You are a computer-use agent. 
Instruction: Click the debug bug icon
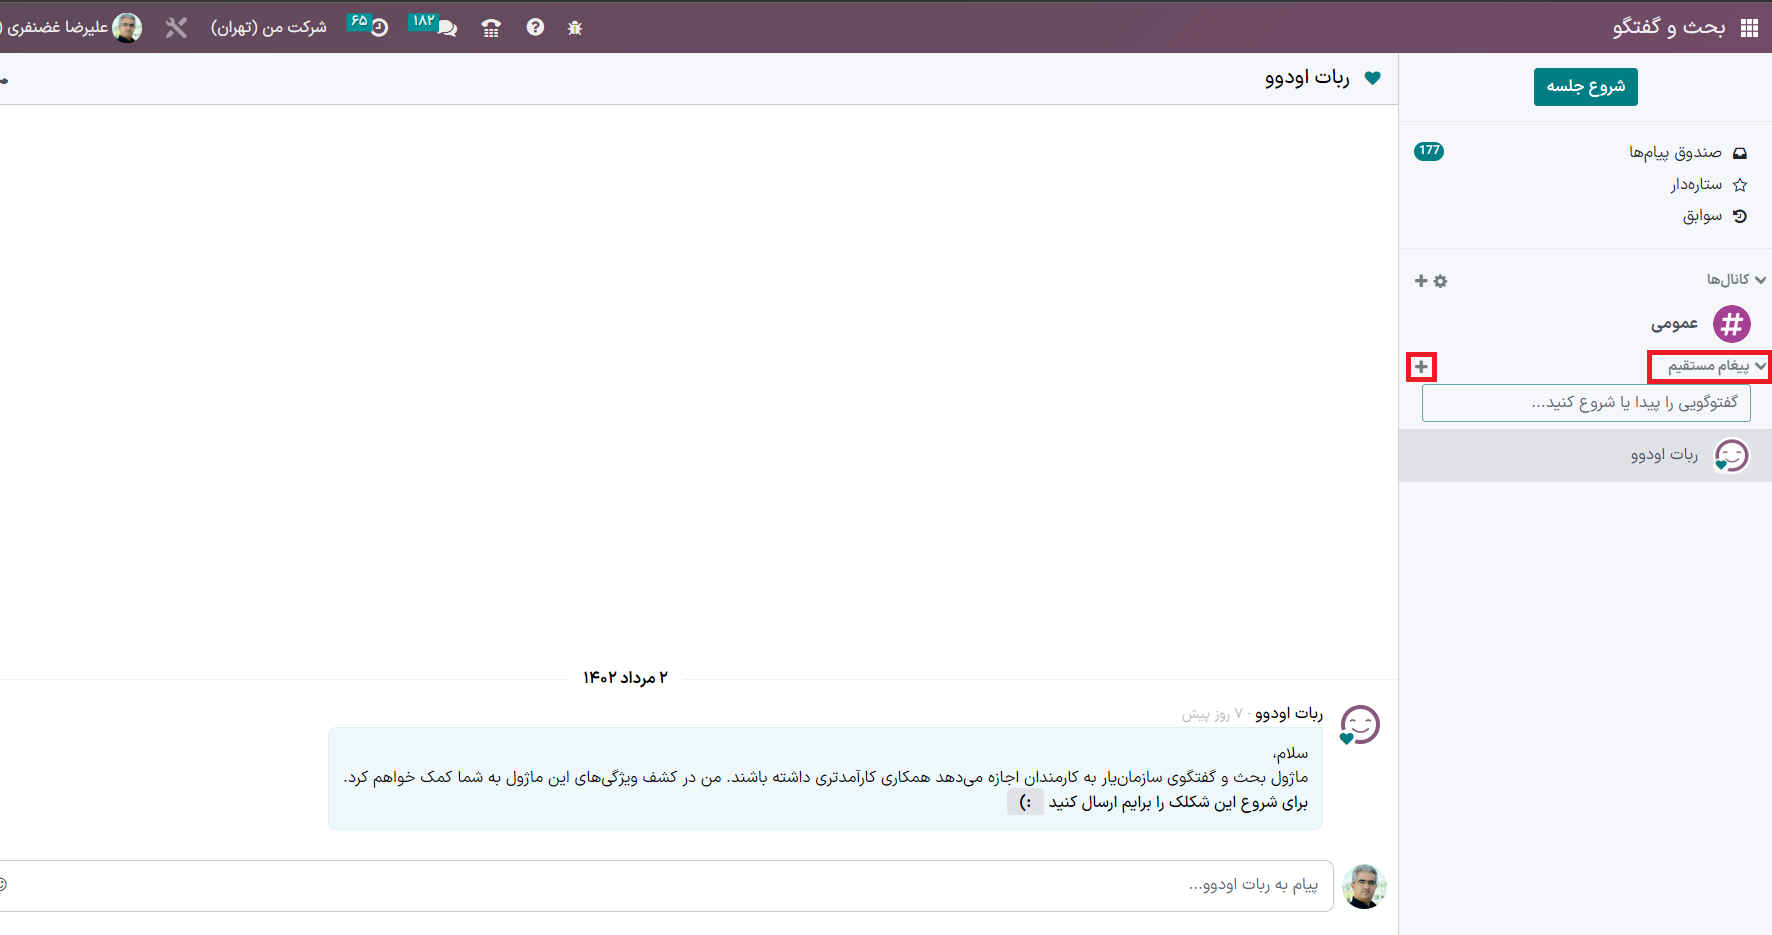(x=574, y=28)
